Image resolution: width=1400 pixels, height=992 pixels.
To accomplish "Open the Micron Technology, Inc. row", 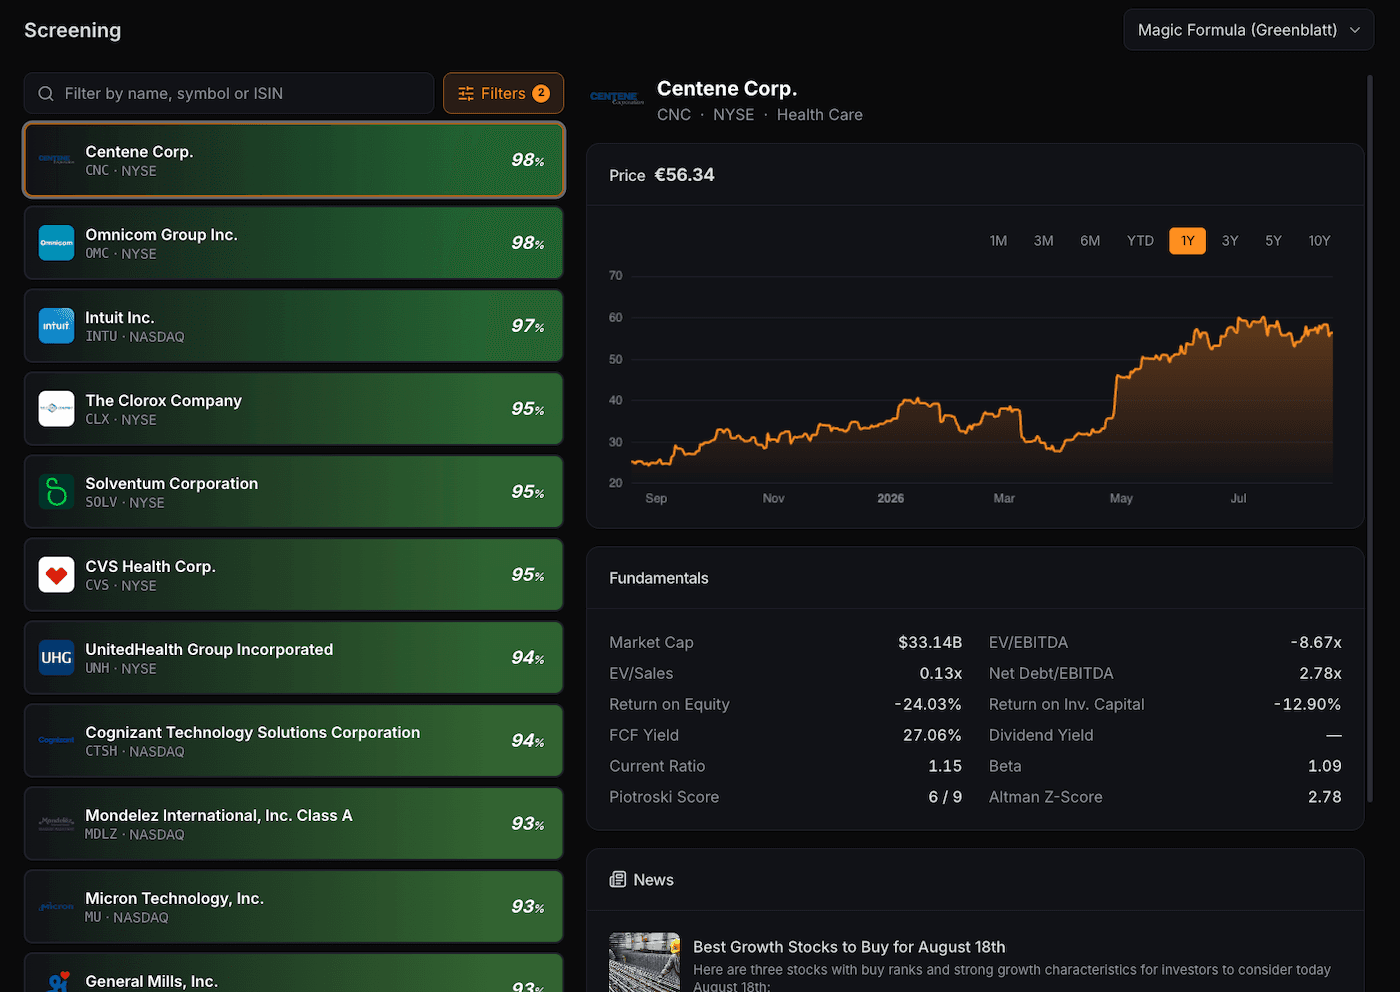I will pos(294,907).
